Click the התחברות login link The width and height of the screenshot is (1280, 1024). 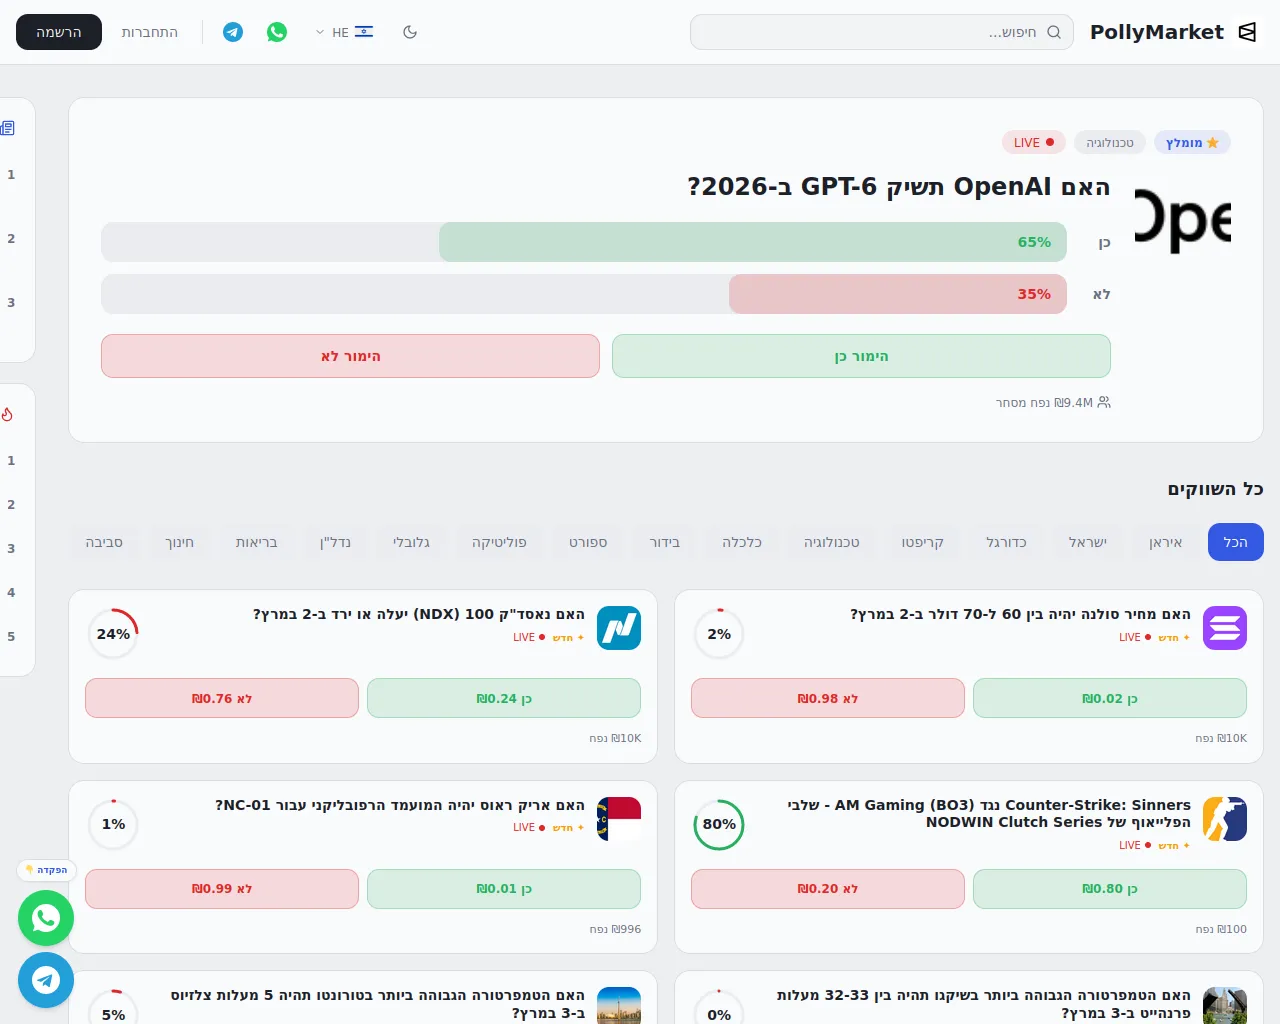150,32
